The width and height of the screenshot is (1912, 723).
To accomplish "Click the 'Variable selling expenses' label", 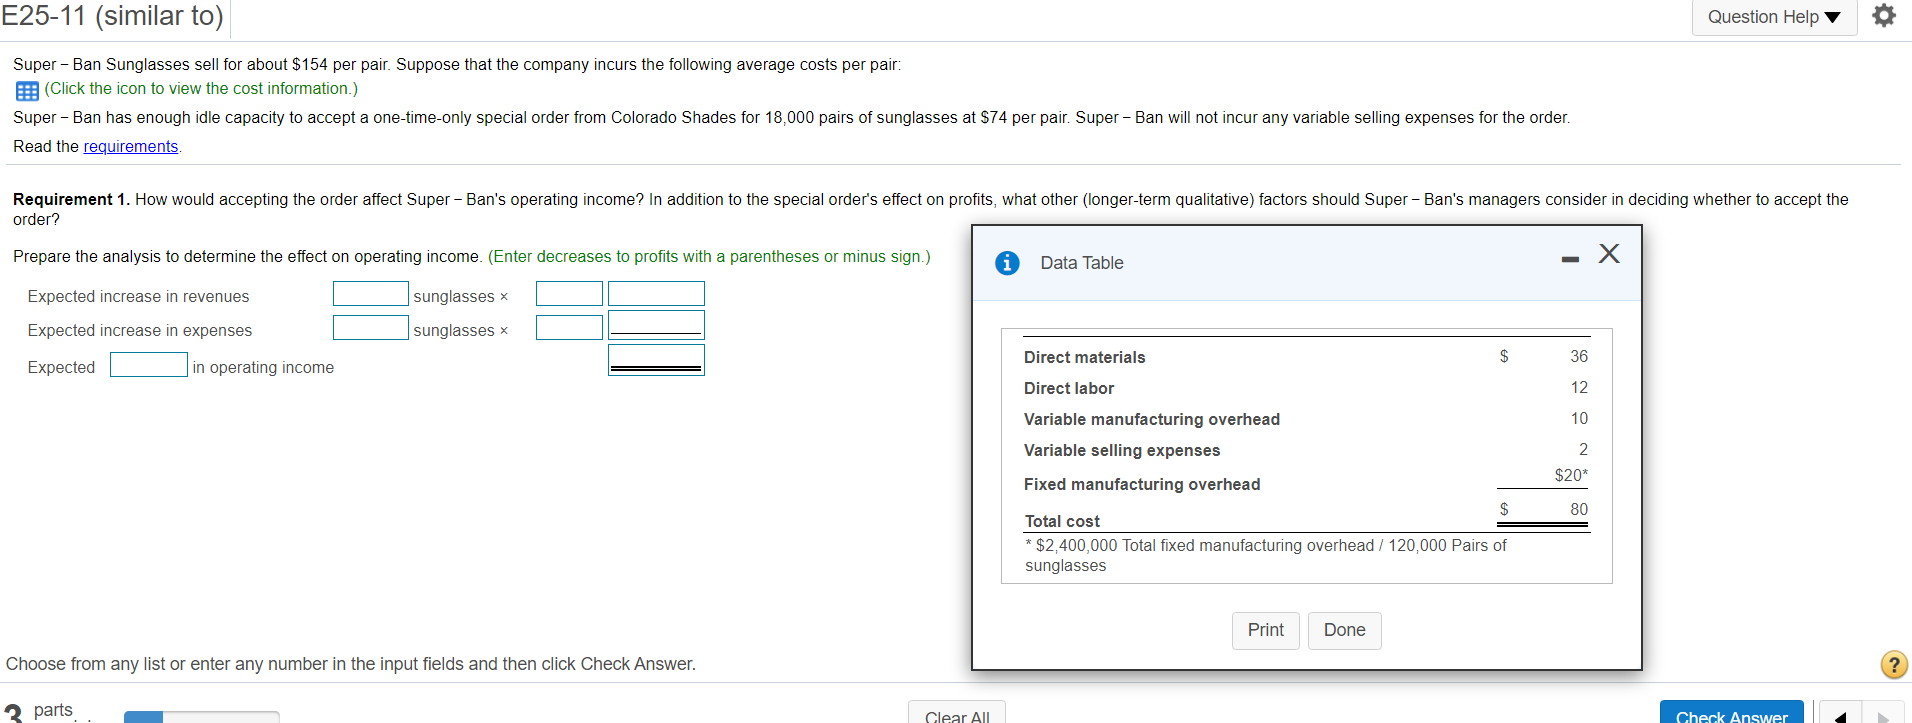I will pyautogui.click(x=1122, y=451).
